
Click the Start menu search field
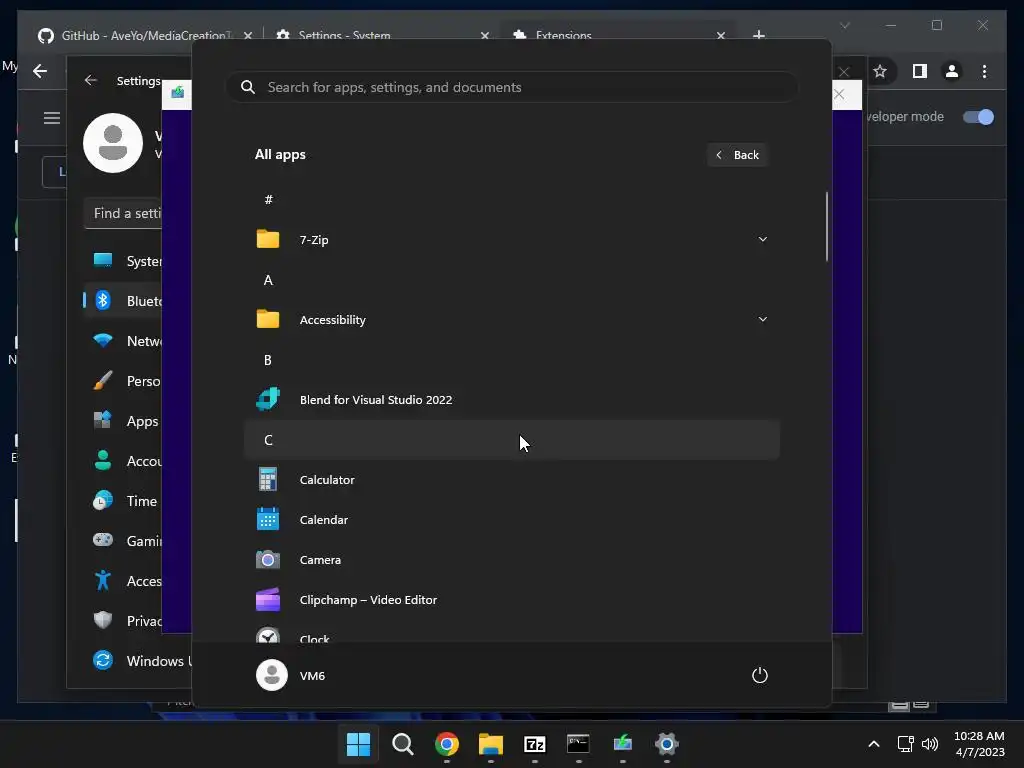[511, 87]
